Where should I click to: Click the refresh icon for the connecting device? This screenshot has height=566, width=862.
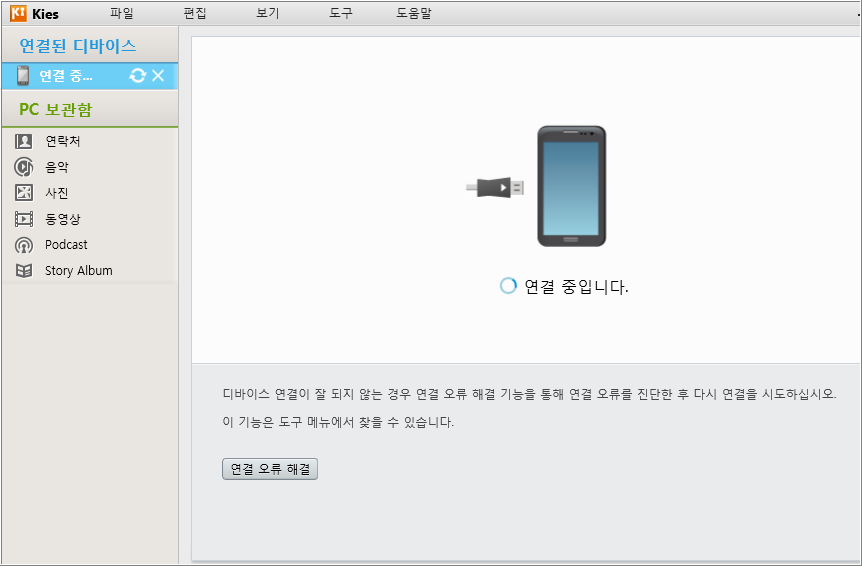137,76
